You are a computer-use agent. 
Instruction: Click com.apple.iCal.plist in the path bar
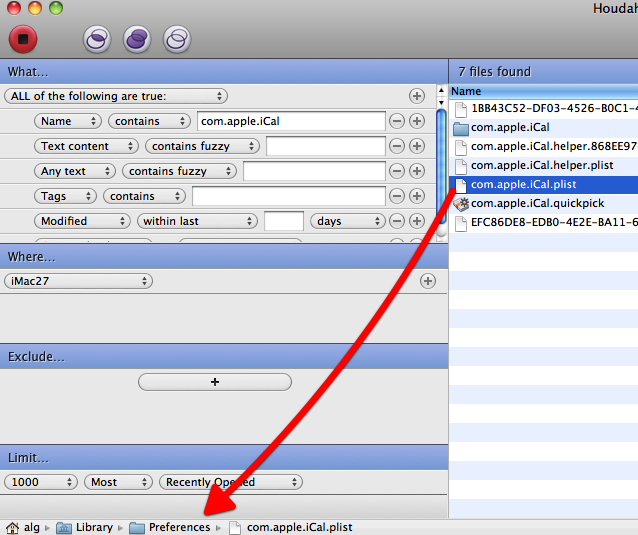pyautogui.click(x=291, y=528)
